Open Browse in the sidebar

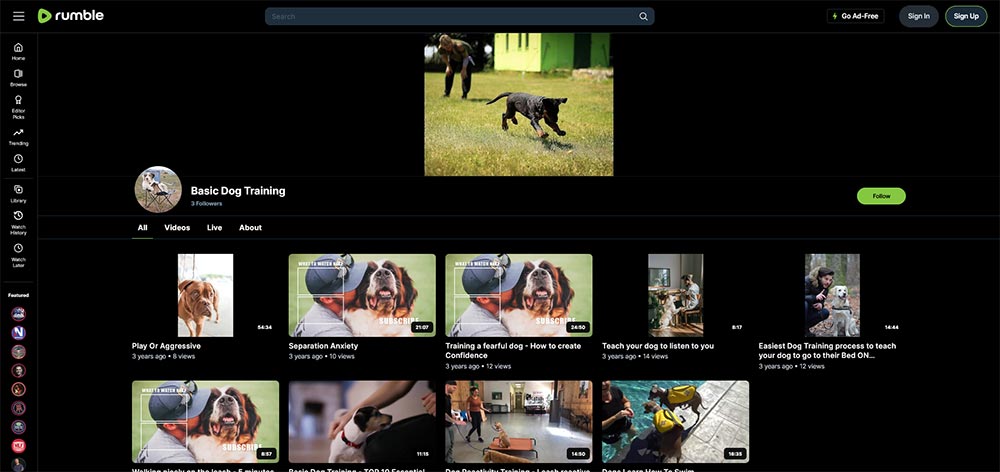point(18,78)
